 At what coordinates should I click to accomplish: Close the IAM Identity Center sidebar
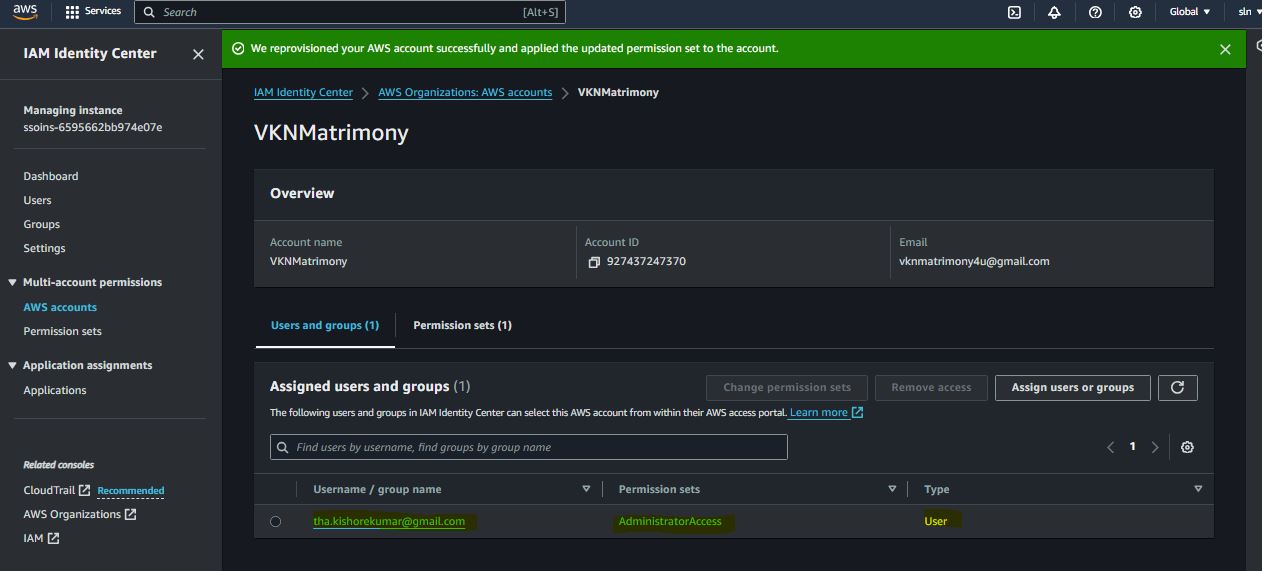(198, 54)
